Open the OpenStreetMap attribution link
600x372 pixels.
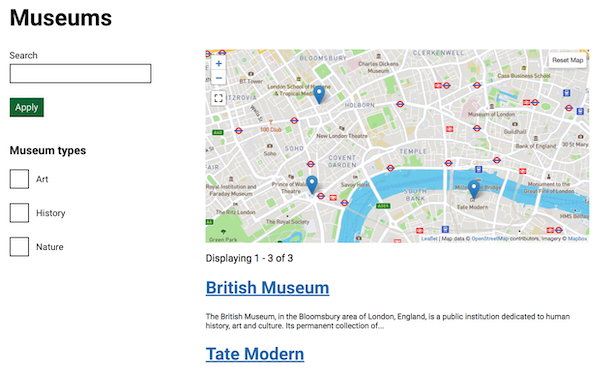(490, 238)
